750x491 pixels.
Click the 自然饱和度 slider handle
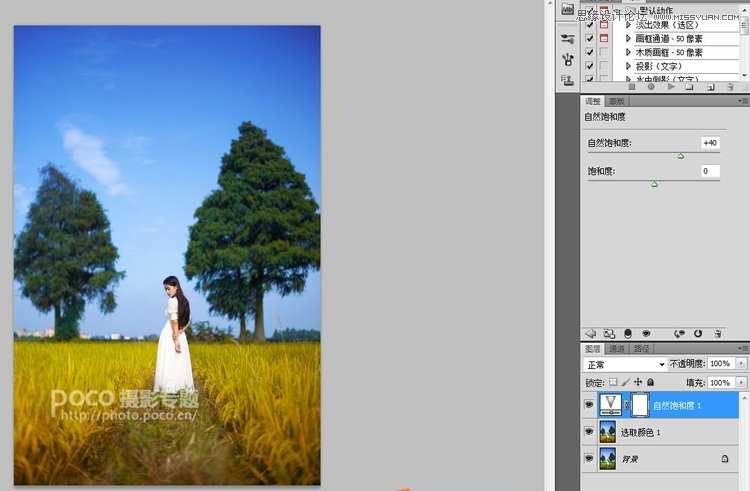tap(680, 156)
